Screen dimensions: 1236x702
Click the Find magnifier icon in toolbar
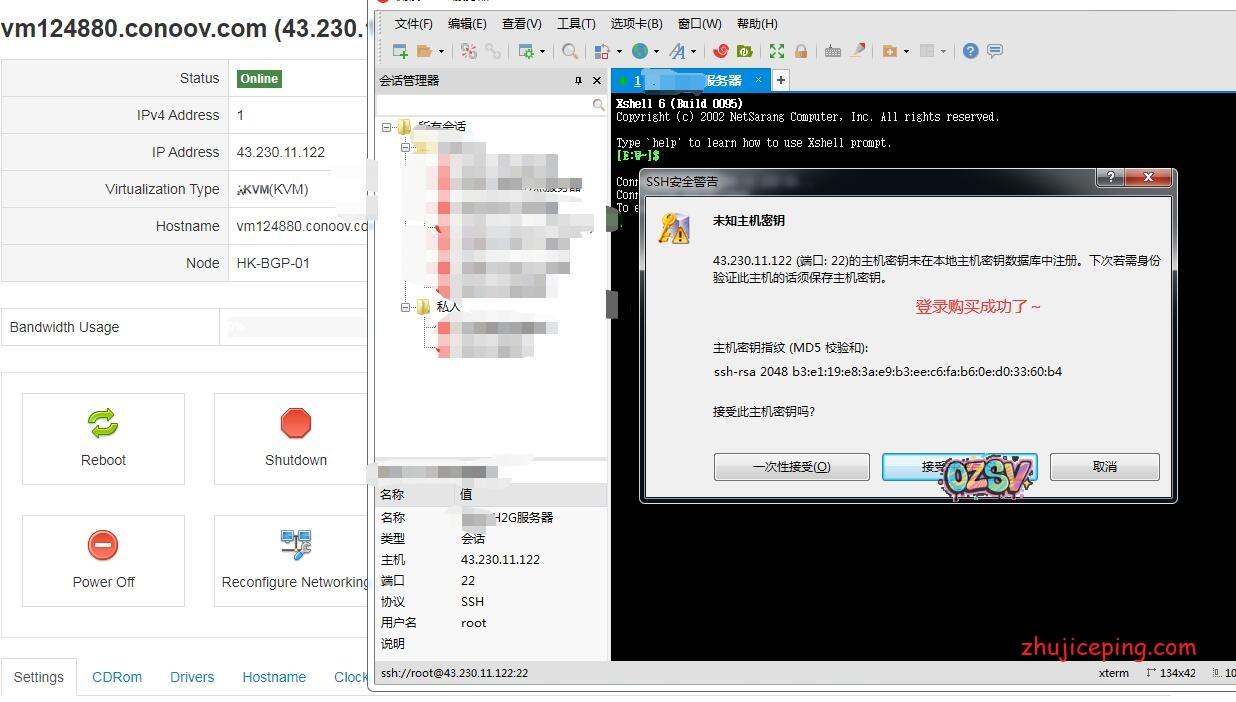569,51
